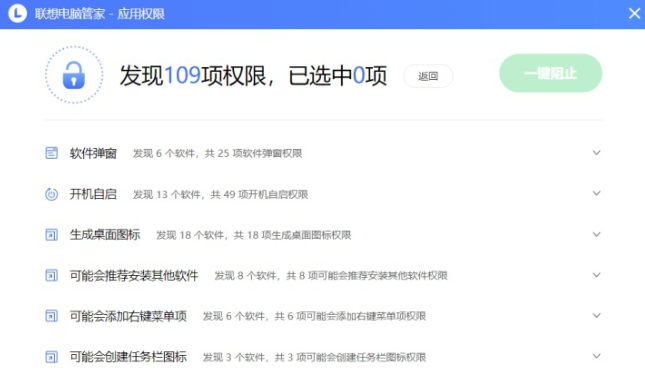Click the 可能会推荐安装其他软件 row icon
The image size is (645, 390).
point(51,275)
